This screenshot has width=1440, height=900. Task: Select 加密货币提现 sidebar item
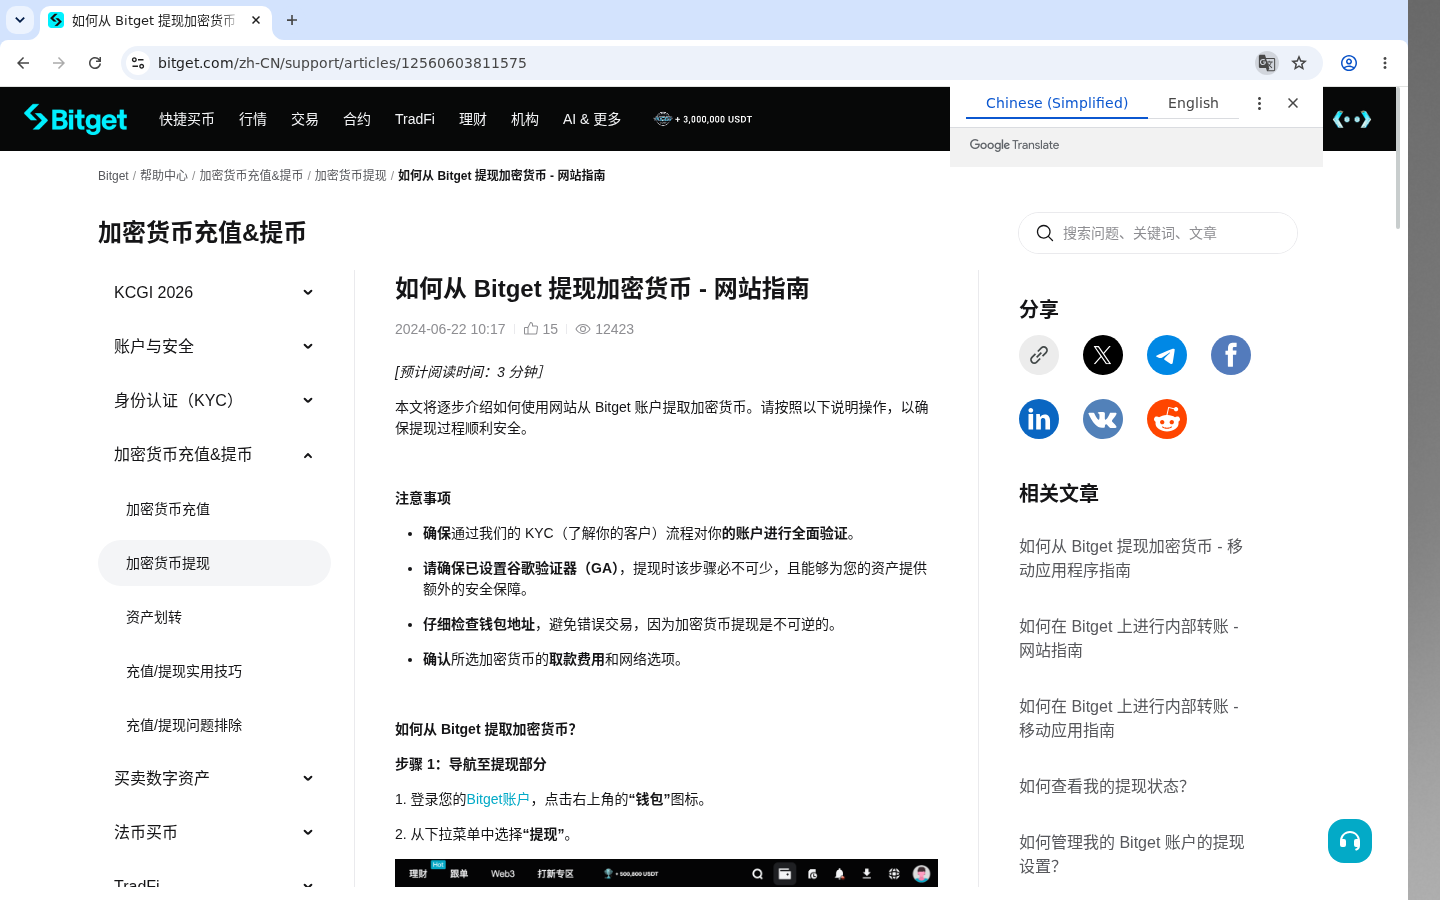click(214, 563)
